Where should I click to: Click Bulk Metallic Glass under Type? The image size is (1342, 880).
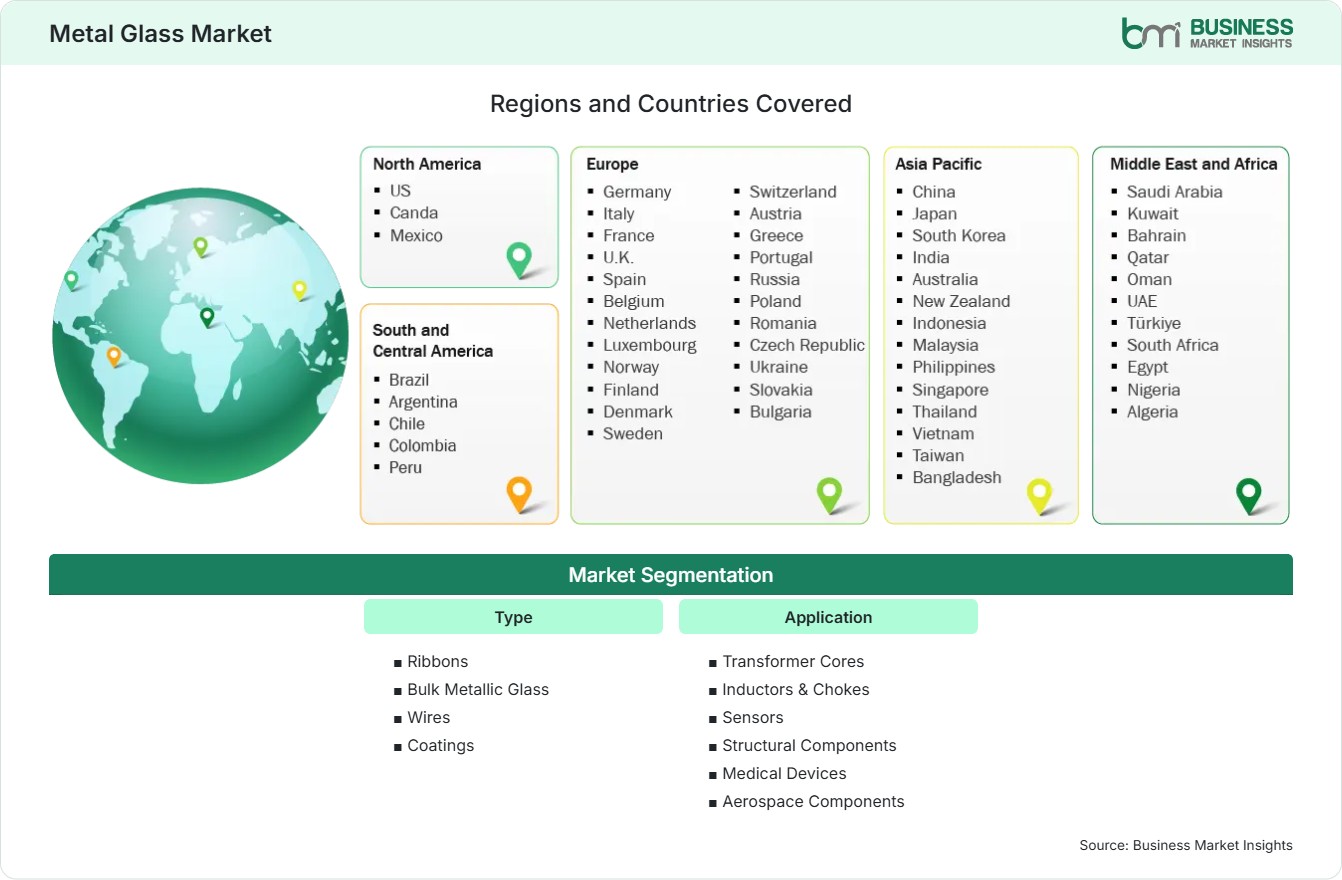point(478,689)
